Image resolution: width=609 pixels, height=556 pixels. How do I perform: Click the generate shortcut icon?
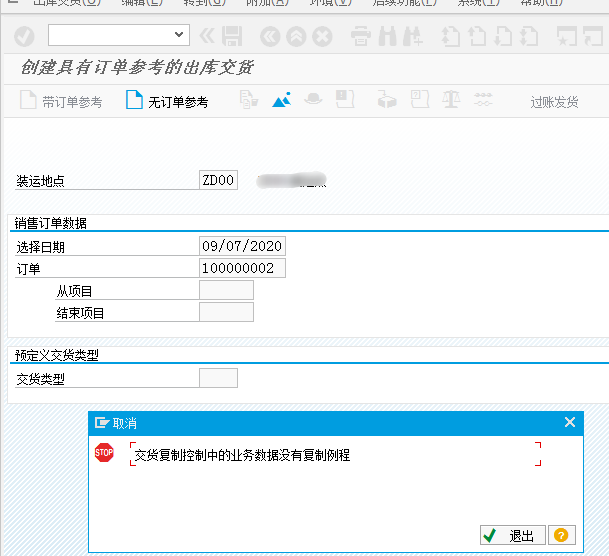click(x=593, y=36)
